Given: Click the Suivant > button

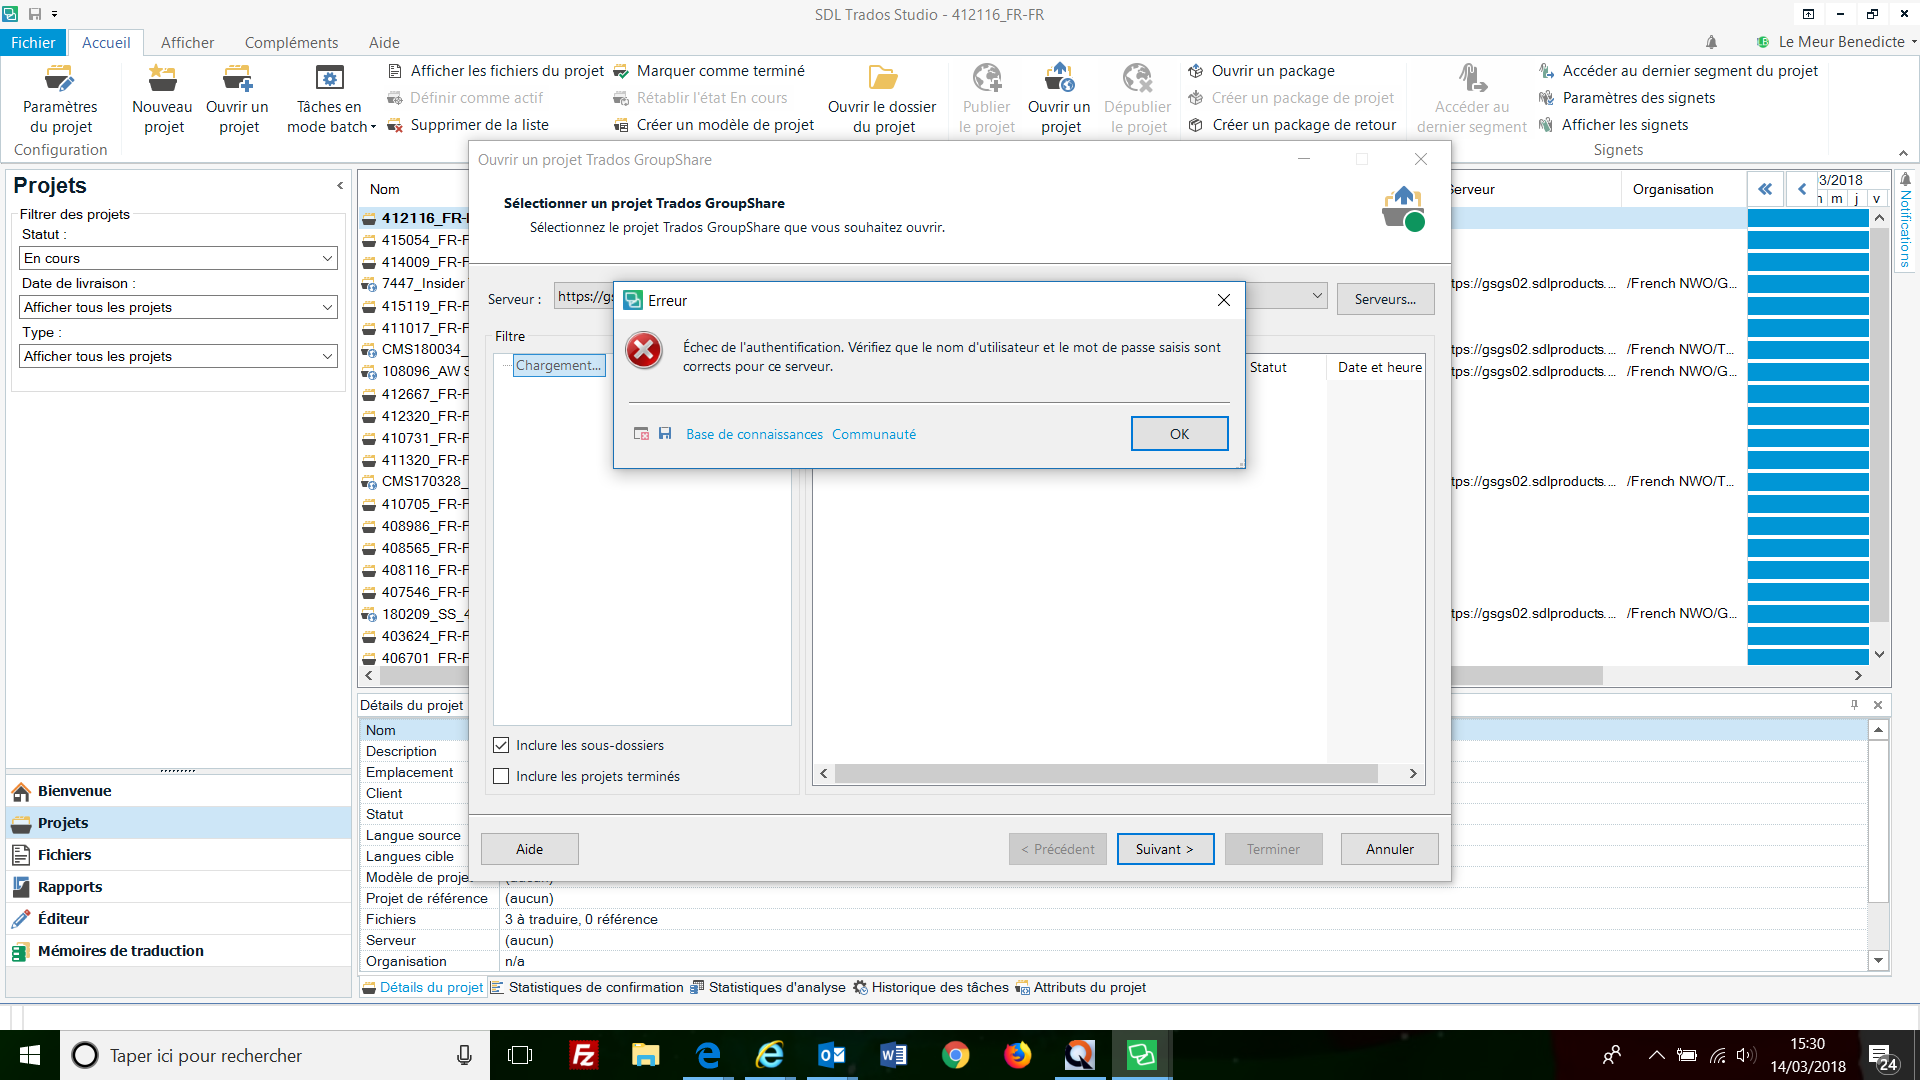Looking at the screenshot, I should pyautogui.click(x=1165, y=849).
